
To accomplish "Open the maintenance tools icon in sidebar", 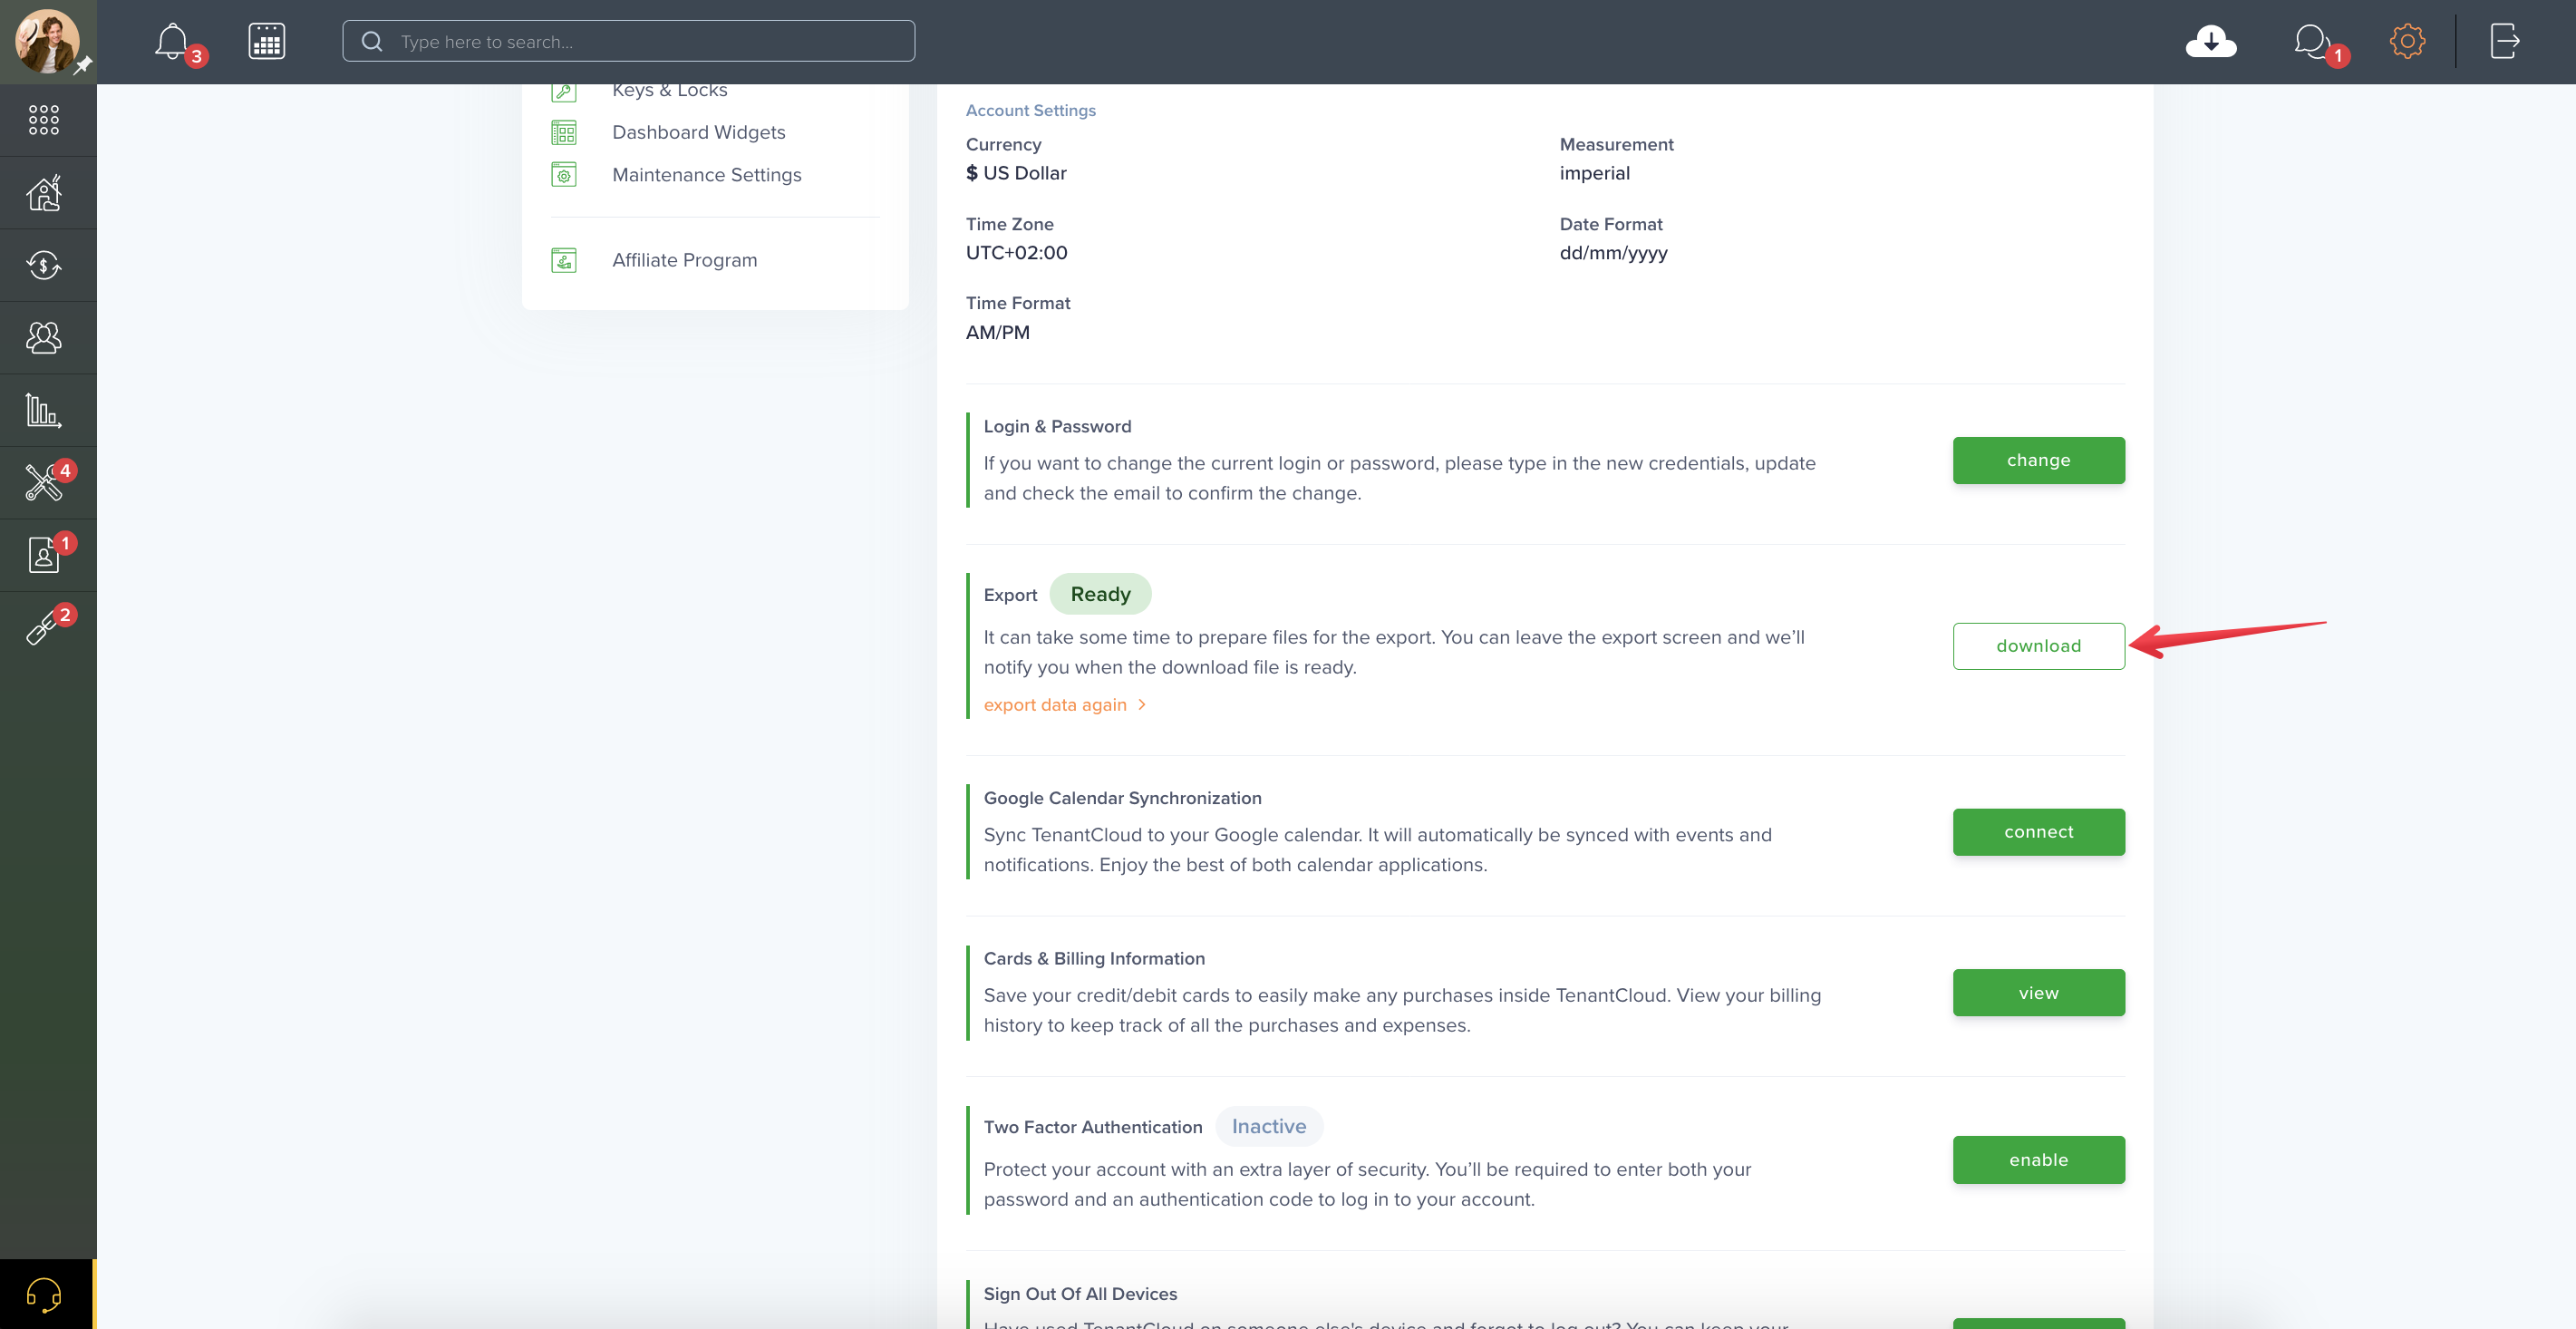I will pos(44,482).
